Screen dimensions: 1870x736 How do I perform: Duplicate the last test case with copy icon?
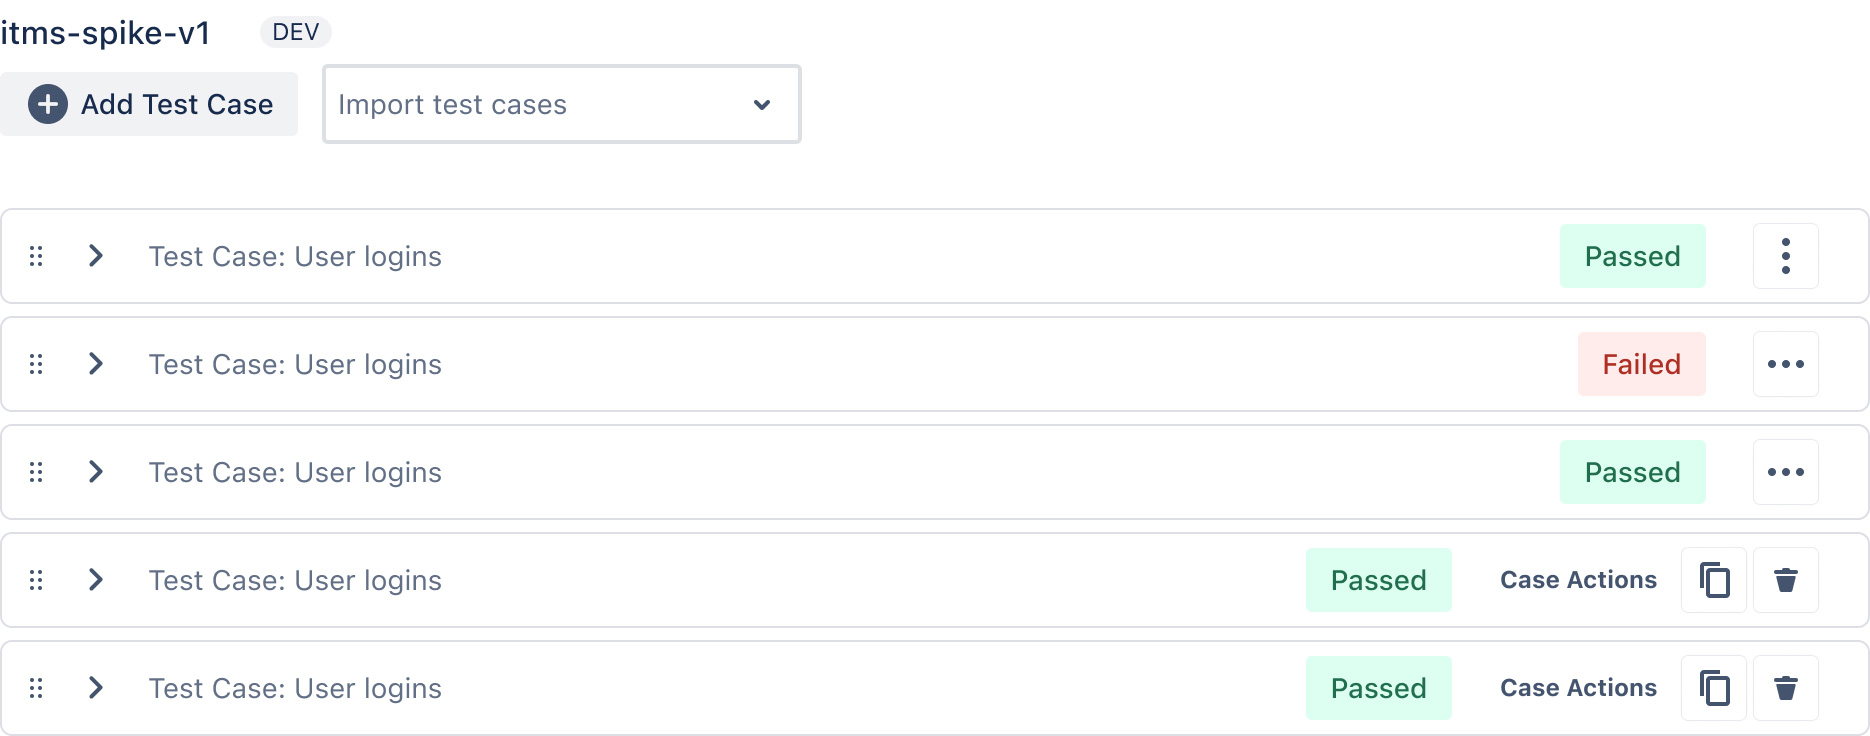pos(1714,688)
